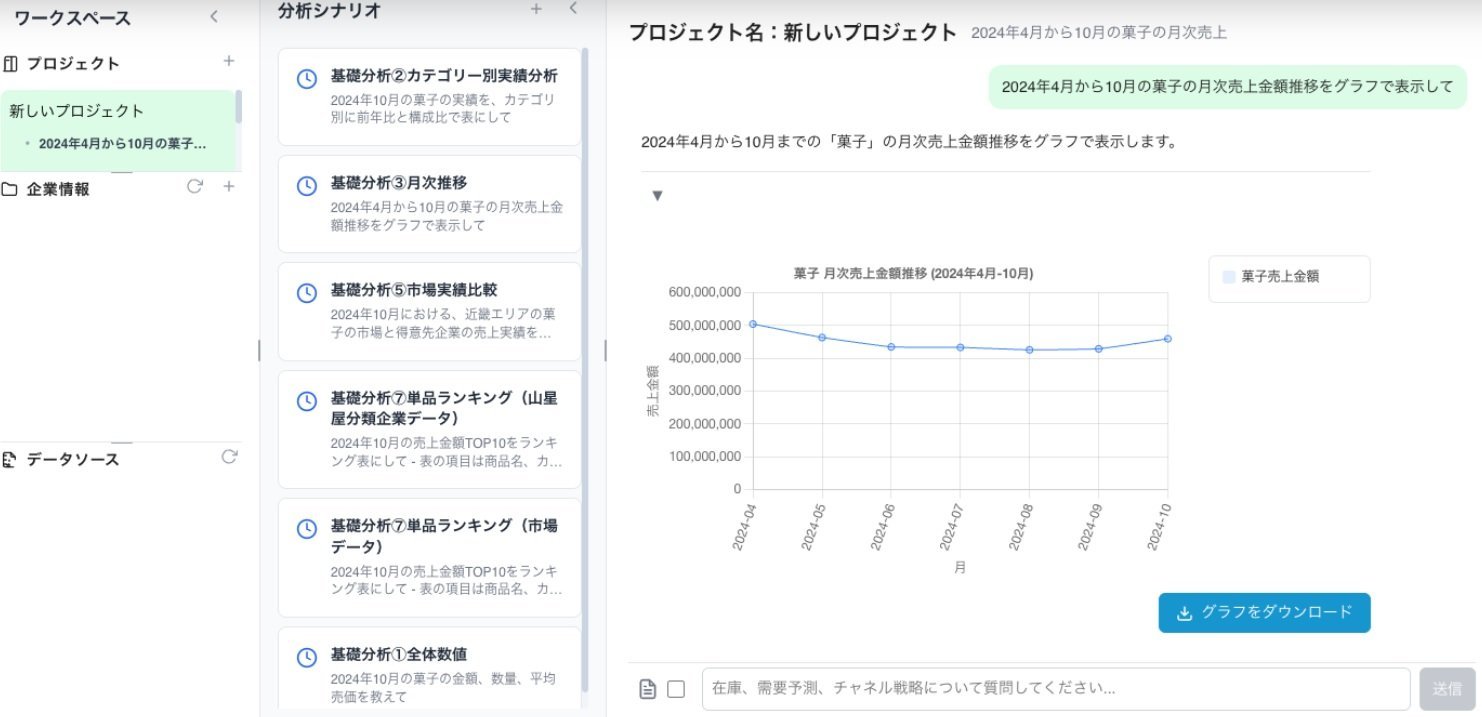Refresh the 企業情報 section
Viewport: 1482px width, 717px height.
point(195,186)
